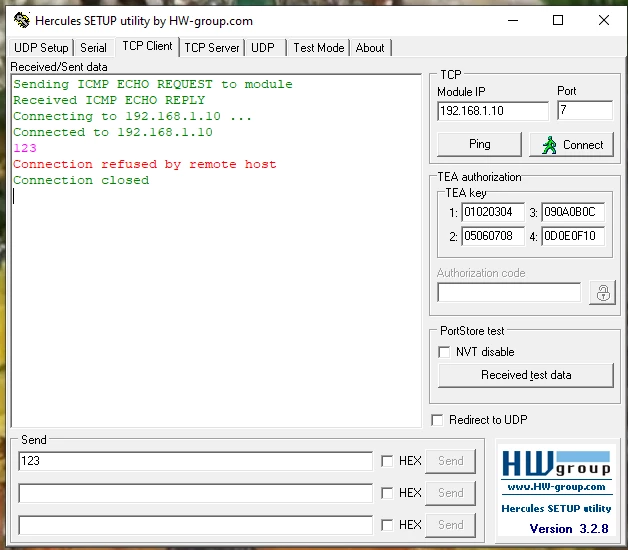Click Send button for the 123 line

pos(451,461)
